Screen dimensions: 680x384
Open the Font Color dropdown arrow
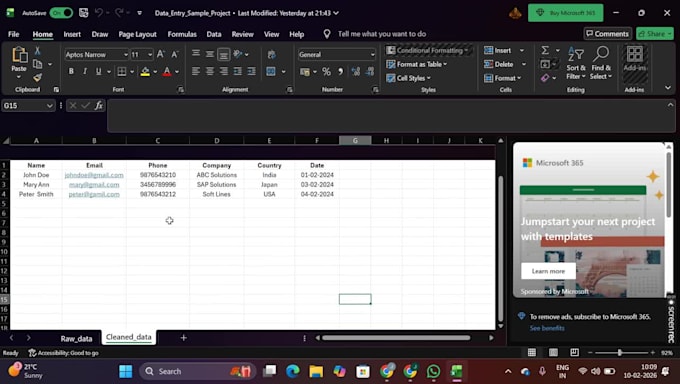(177, 72)
